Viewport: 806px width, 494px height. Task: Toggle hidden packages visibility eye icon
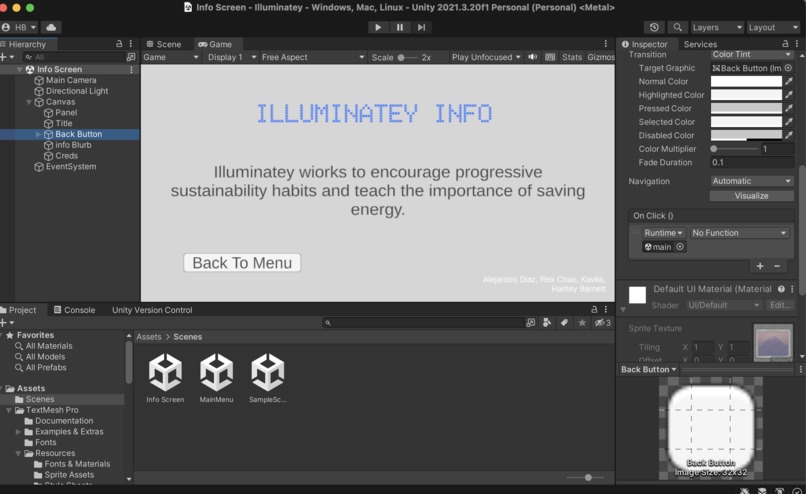(602, 323)
